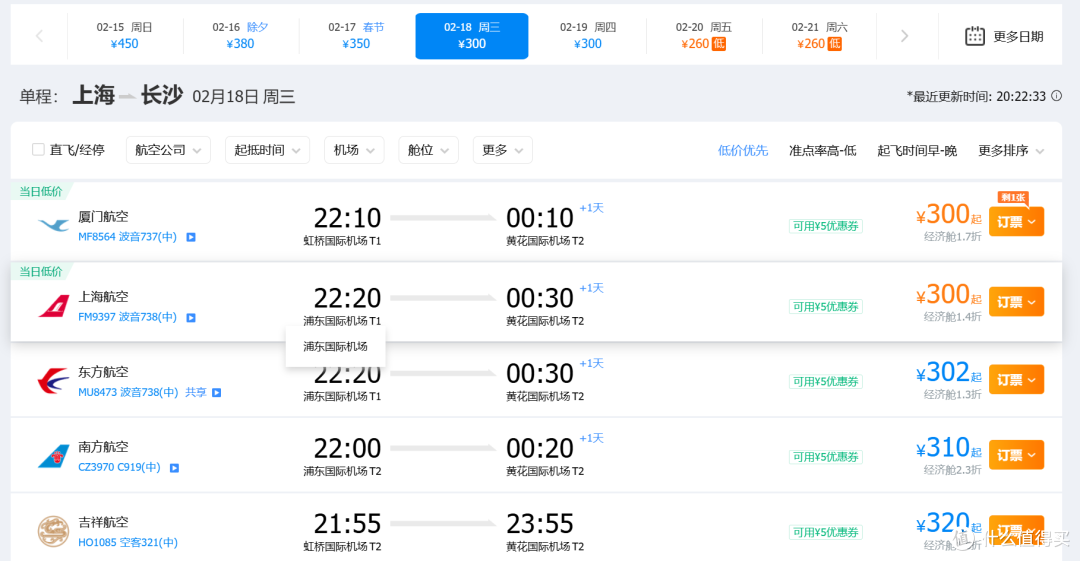
Task: Click 剩1张 badge above 订票 button
Action: (x=1012, y=198)
